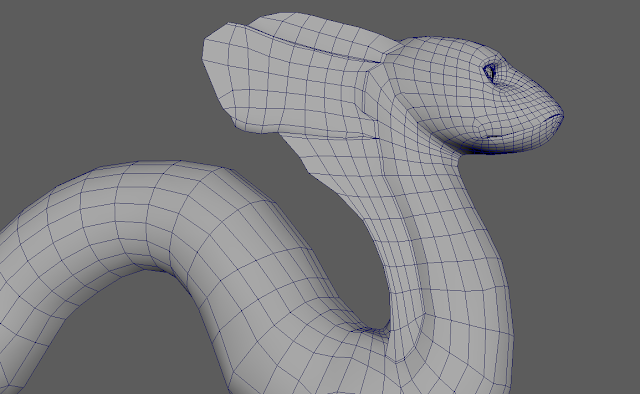Image resolution: width=640 pixels, height=394 pixels.
Task: Select the top of the arched body coil
Action: click(163, 171)
